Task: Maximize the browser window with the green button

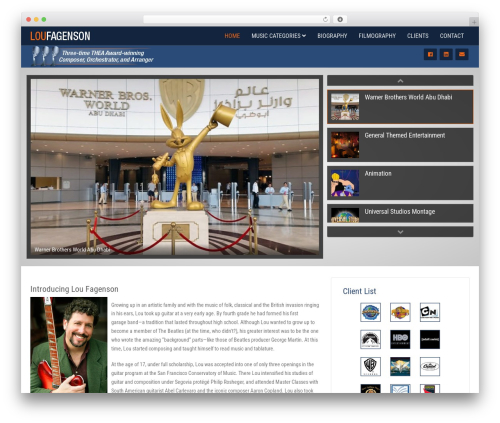Action: point(44,19)
